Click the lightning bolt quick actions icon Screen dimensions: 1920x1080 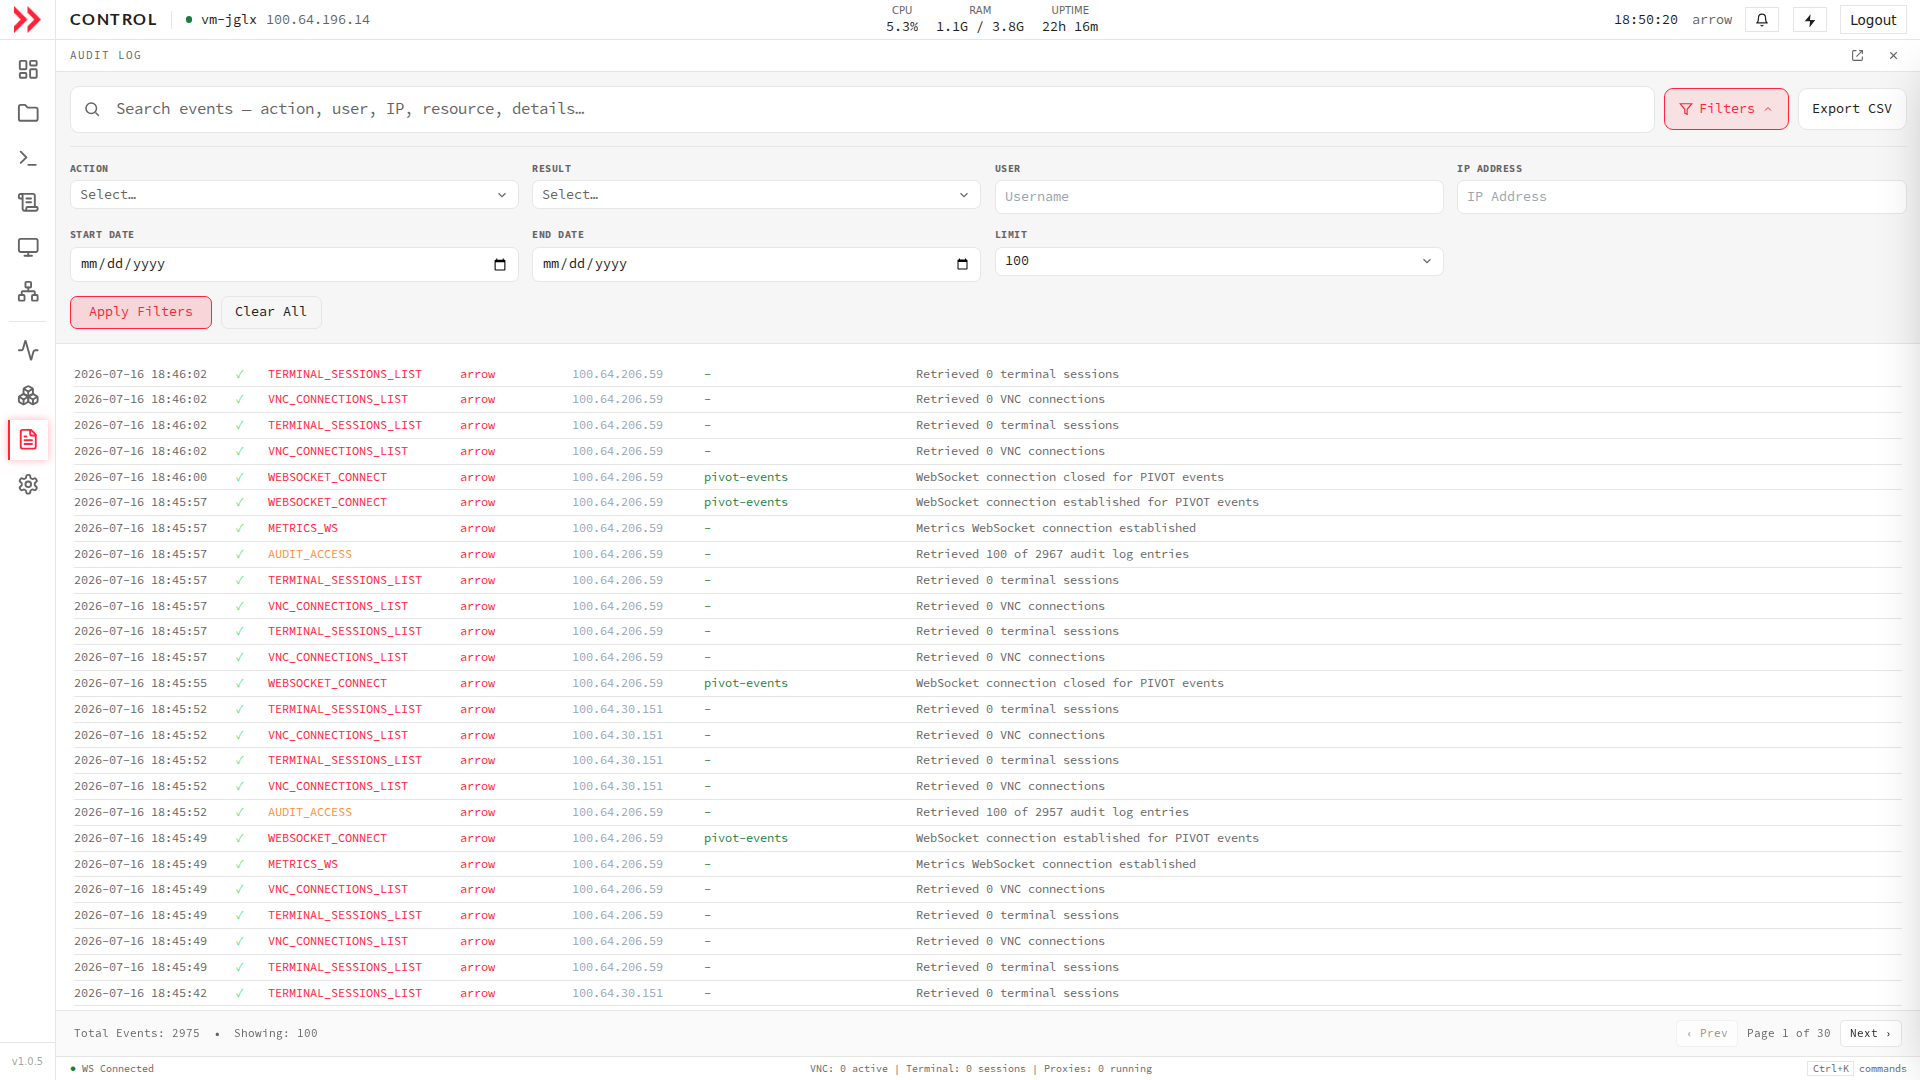(1810, 20)
